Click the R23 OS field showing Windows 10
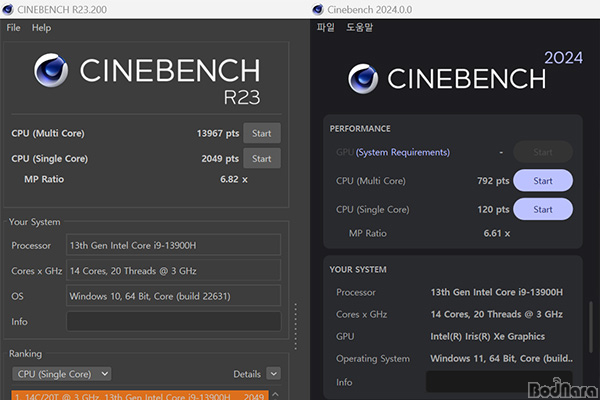The image size is (600, 400). tap(174, 296)
